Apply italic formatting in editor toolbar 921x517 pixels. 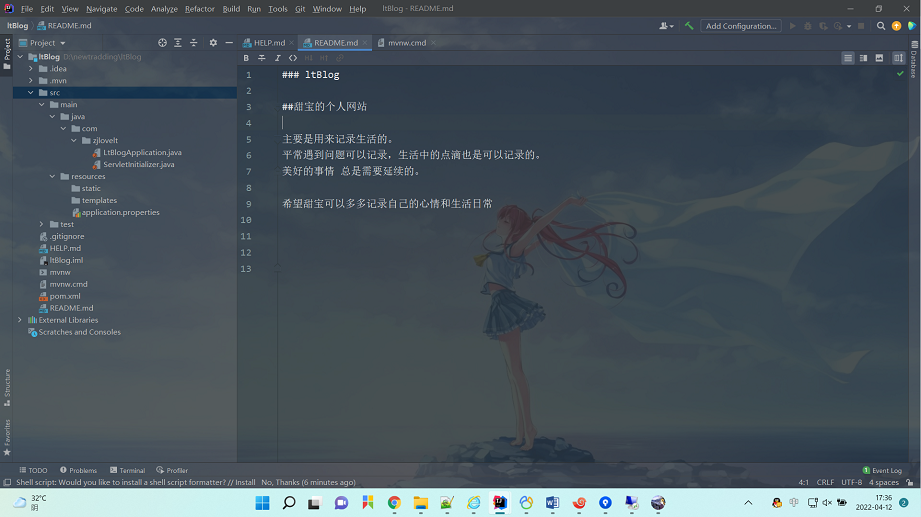[x=277, y=58]
